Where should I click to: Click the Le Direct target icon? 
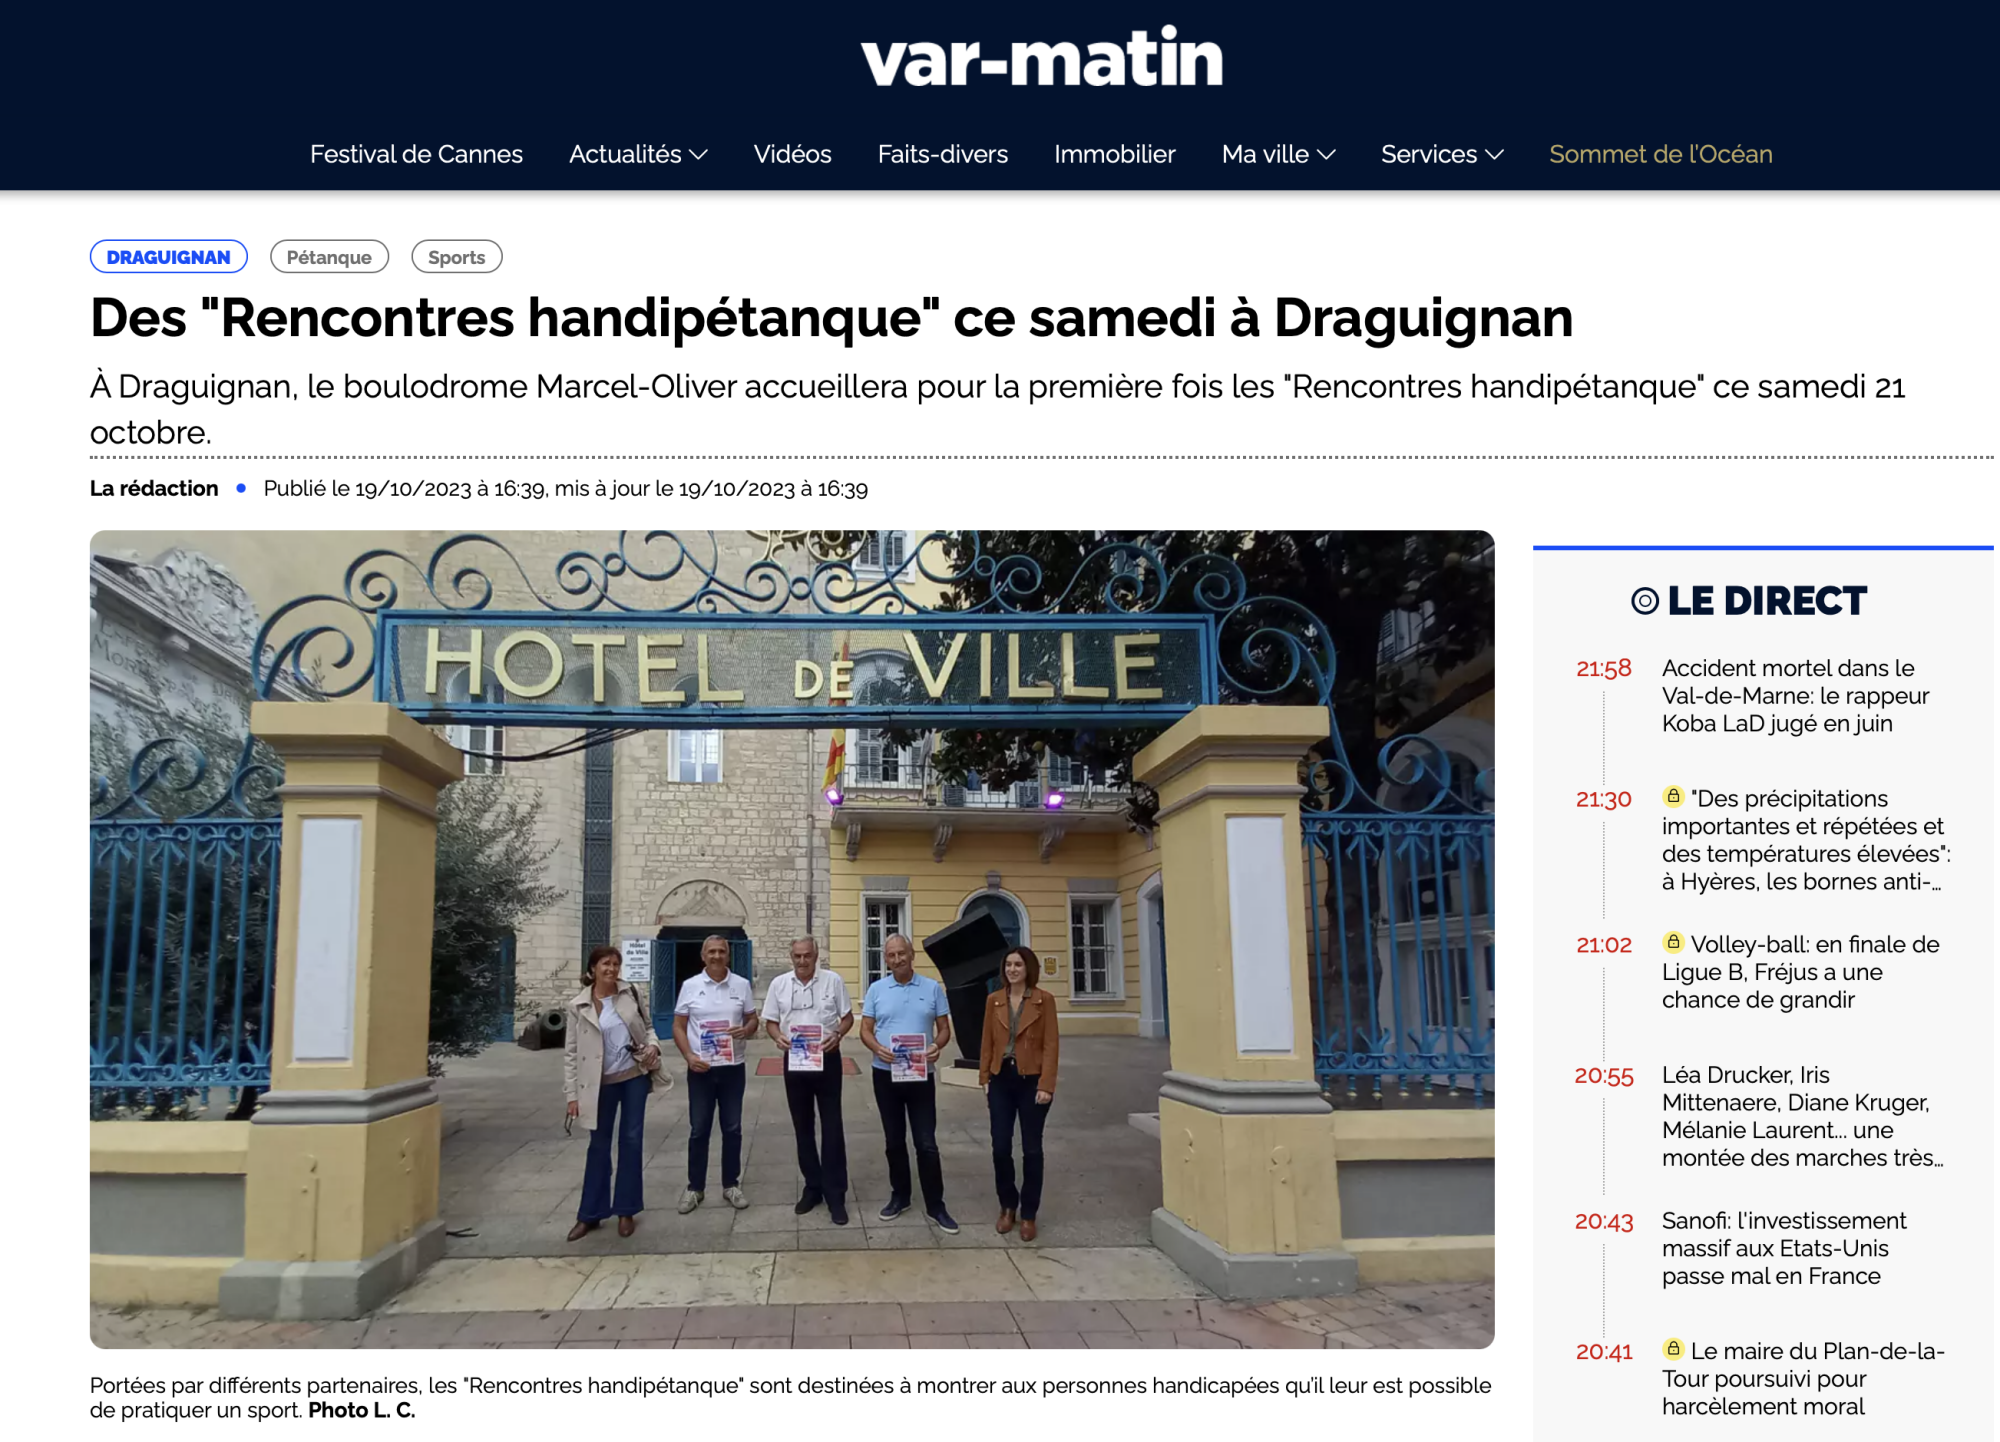tap(1645, 601)
